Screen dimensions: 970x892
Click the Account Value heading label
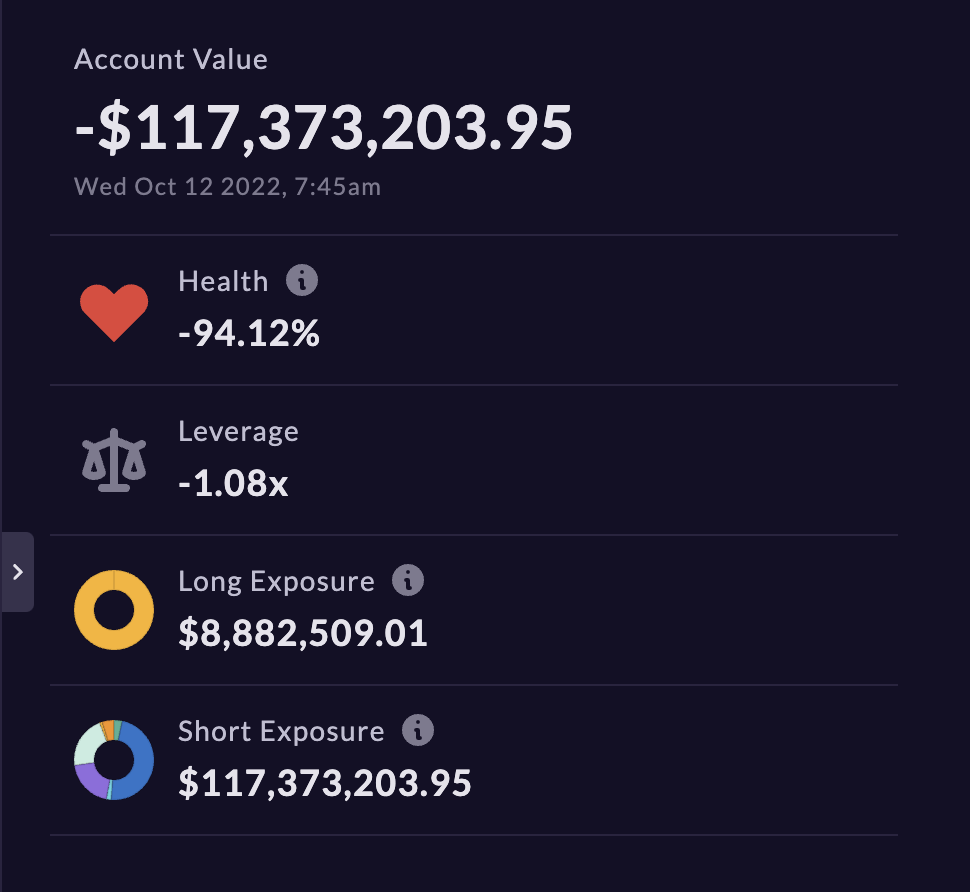171,60
